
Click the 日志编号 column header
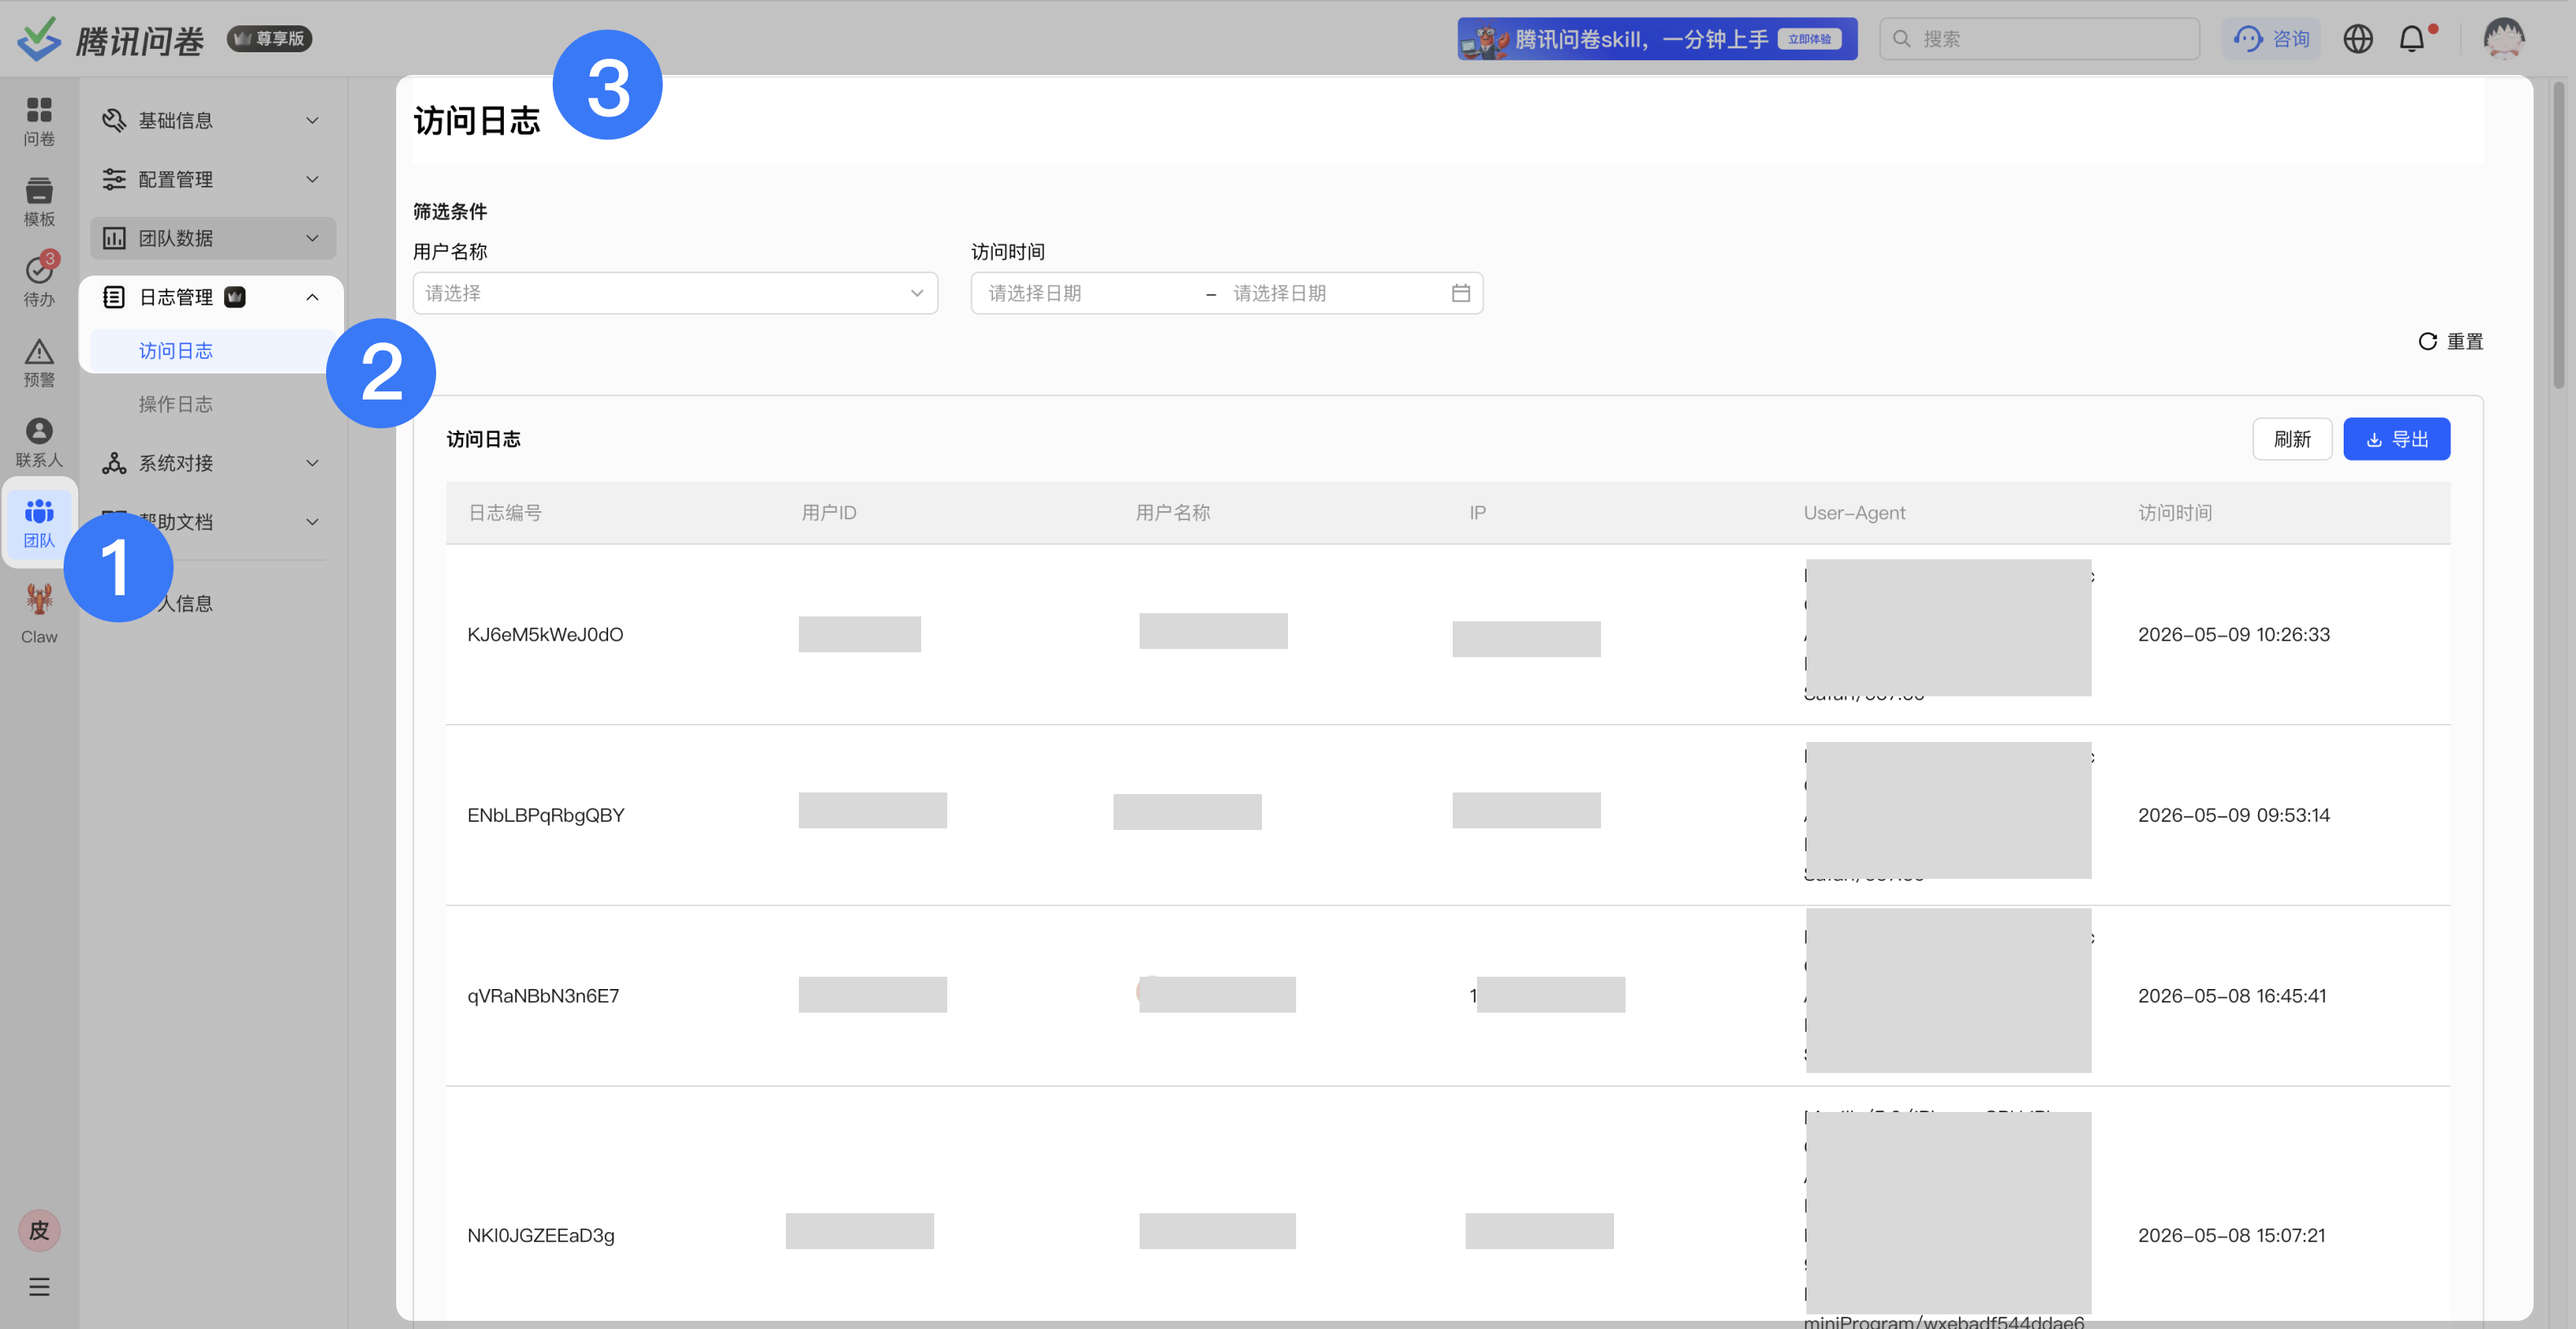505,513
